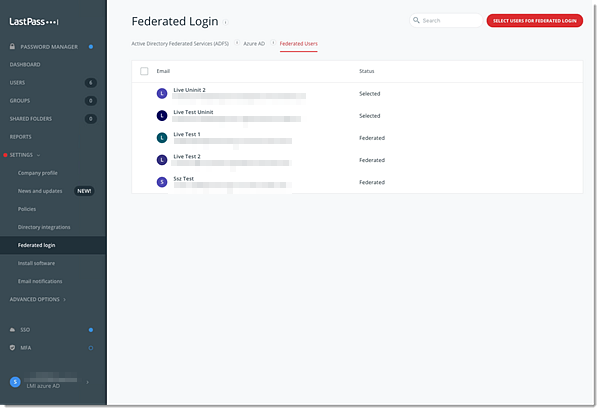Click the blue dot beside Password Manager
This screenshot has height=411, width=600.
91,47
